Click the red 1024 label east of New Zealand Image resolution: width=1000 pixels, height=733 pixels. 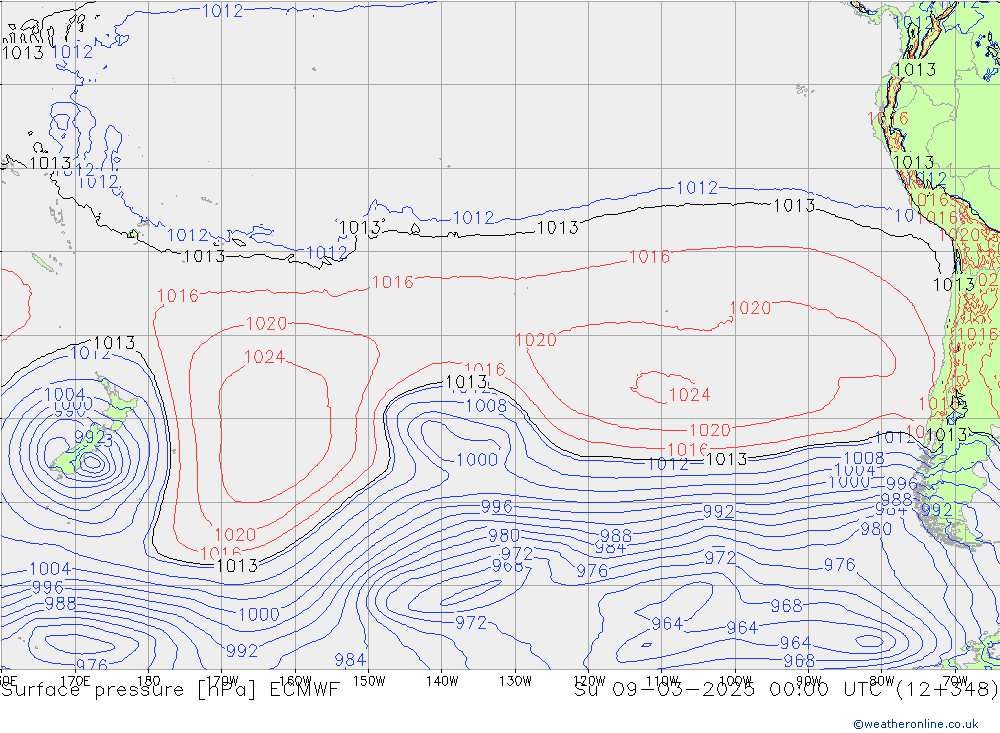click(x=264, y=357)
